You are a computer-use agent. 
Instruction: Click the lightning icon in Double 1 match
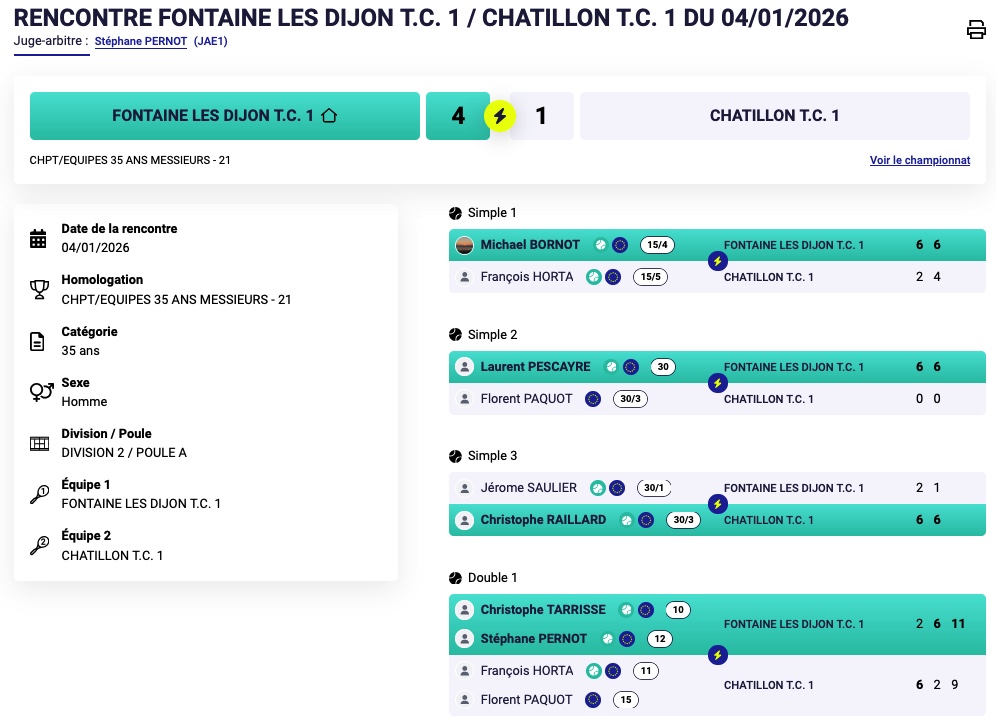(x=717, y=655)
